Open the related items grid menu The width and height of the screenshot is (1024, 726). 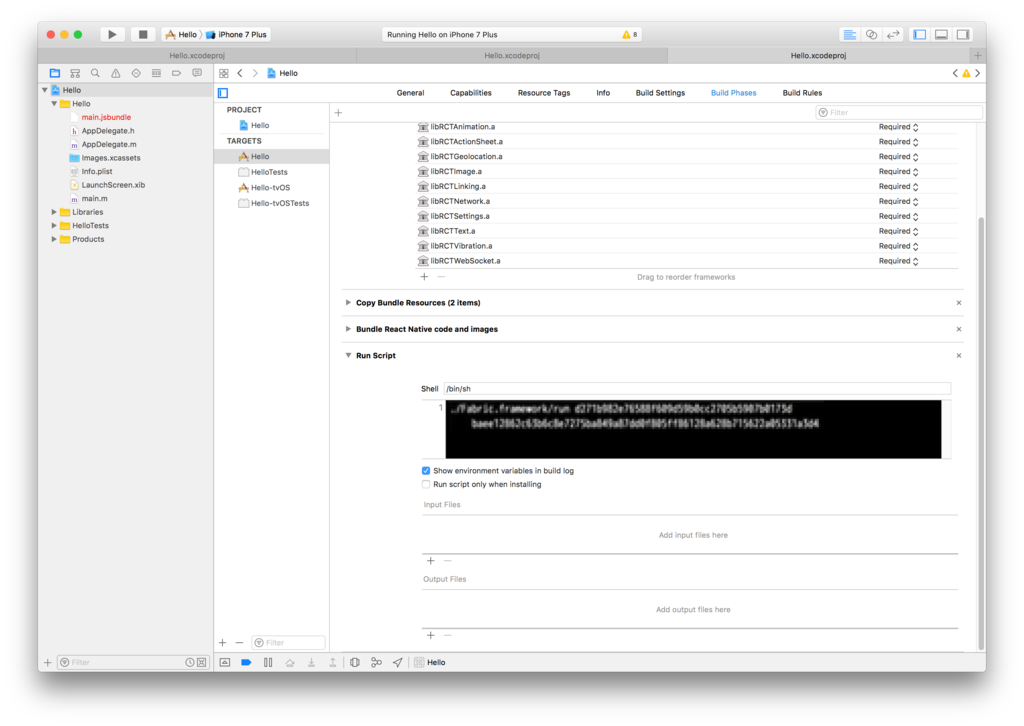(x=224, y=73)
